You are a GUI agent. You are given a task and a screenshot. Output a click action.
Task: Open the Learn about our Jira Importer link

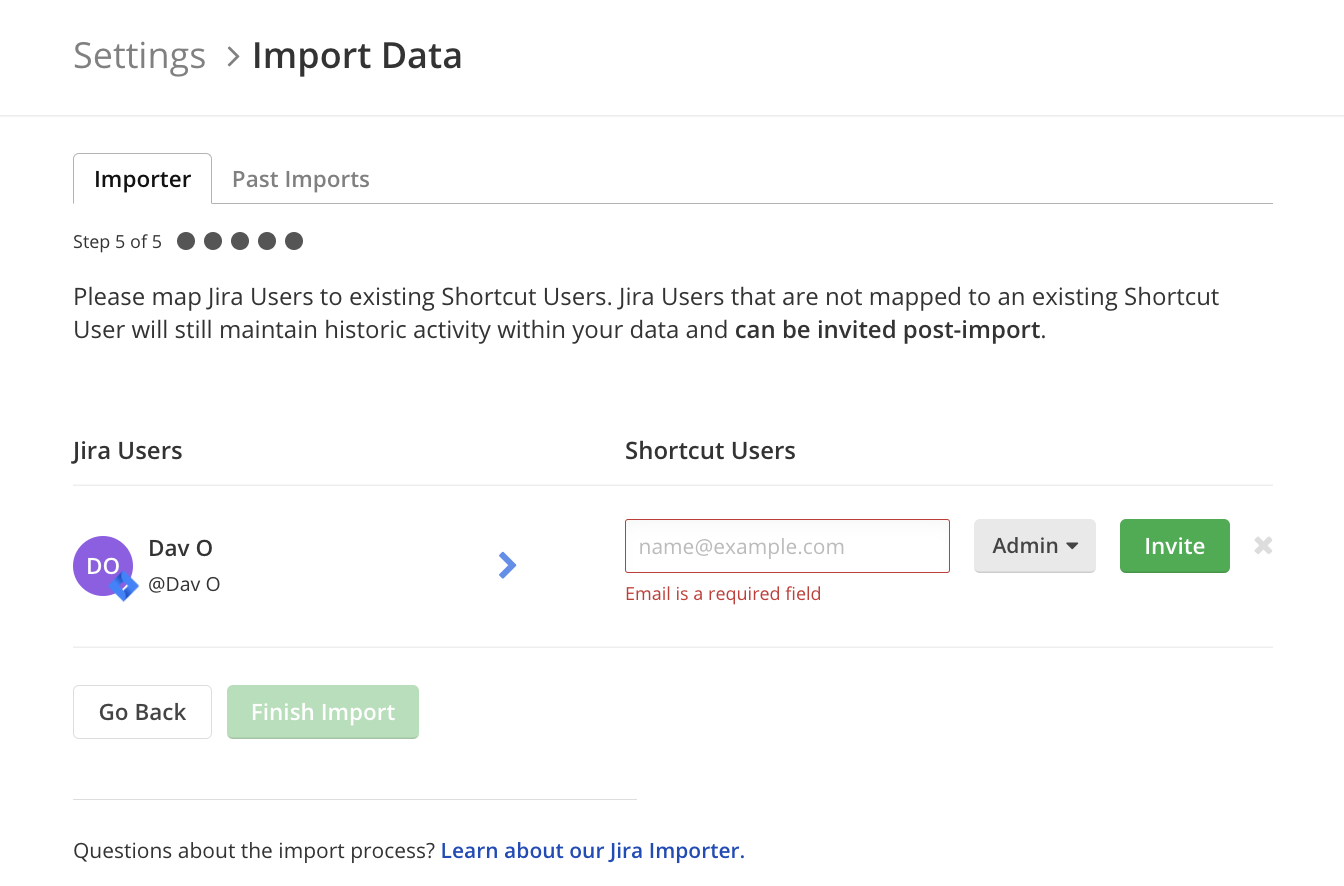pyautogui.click(x=593, y=851)
